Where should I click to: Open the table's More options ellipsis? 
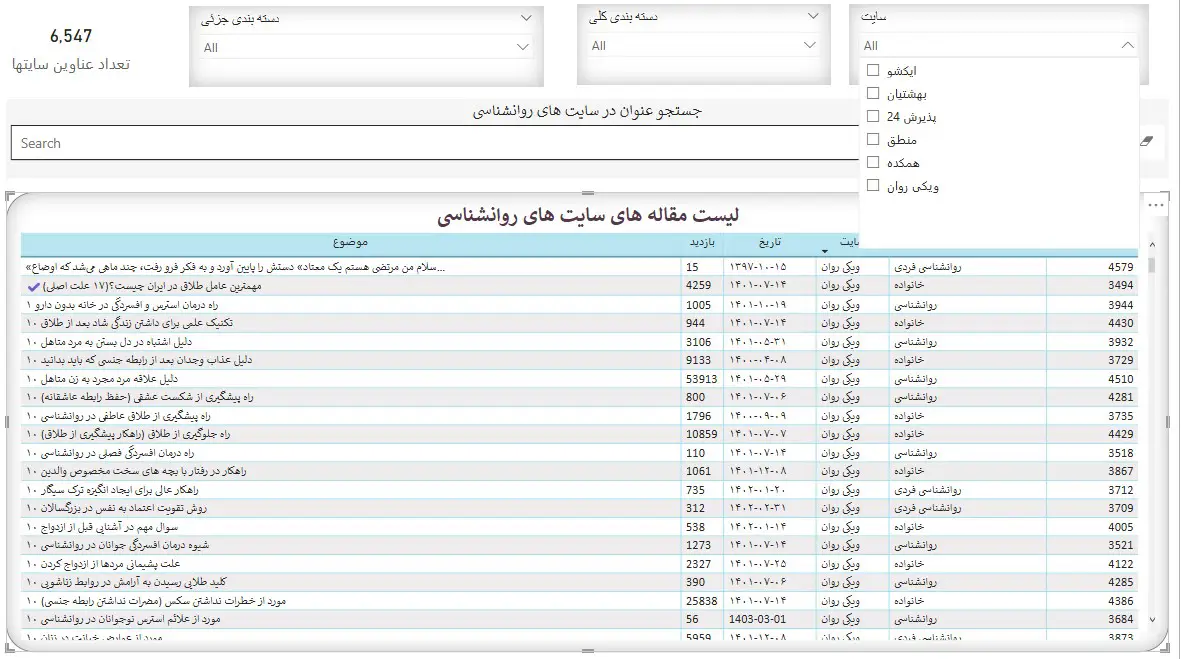click(x=1155, y=205)
